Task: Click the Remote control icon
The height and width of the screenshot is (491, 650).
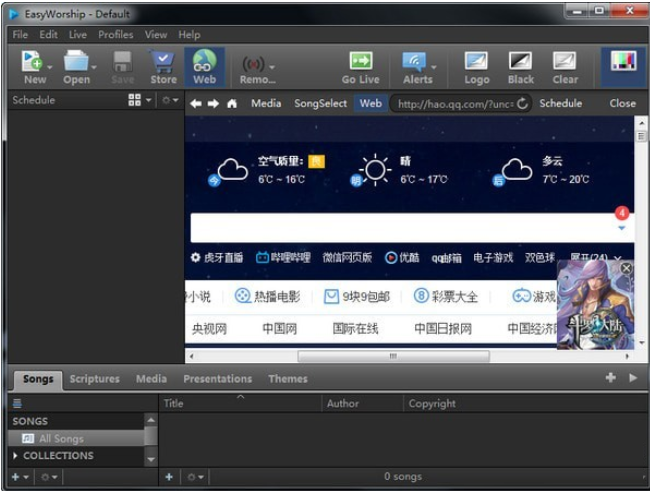Action: pyautogui.click(x=253, y=64)
